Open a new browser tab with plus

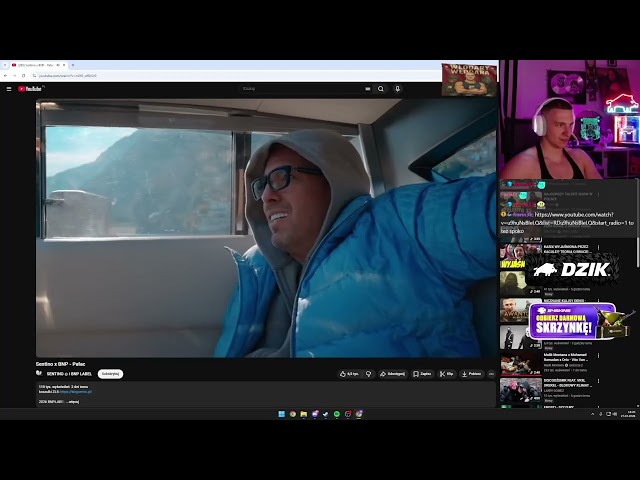73,65
